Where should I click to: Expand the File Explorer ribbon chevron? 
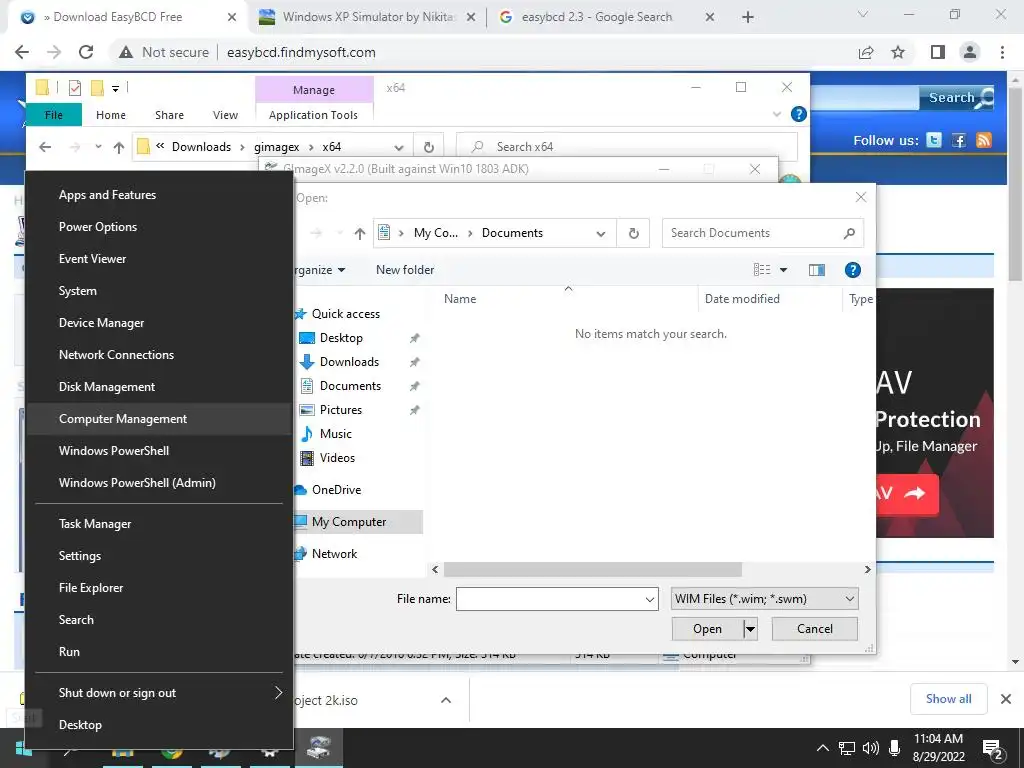pyautogui.click(x=777, y=114)
